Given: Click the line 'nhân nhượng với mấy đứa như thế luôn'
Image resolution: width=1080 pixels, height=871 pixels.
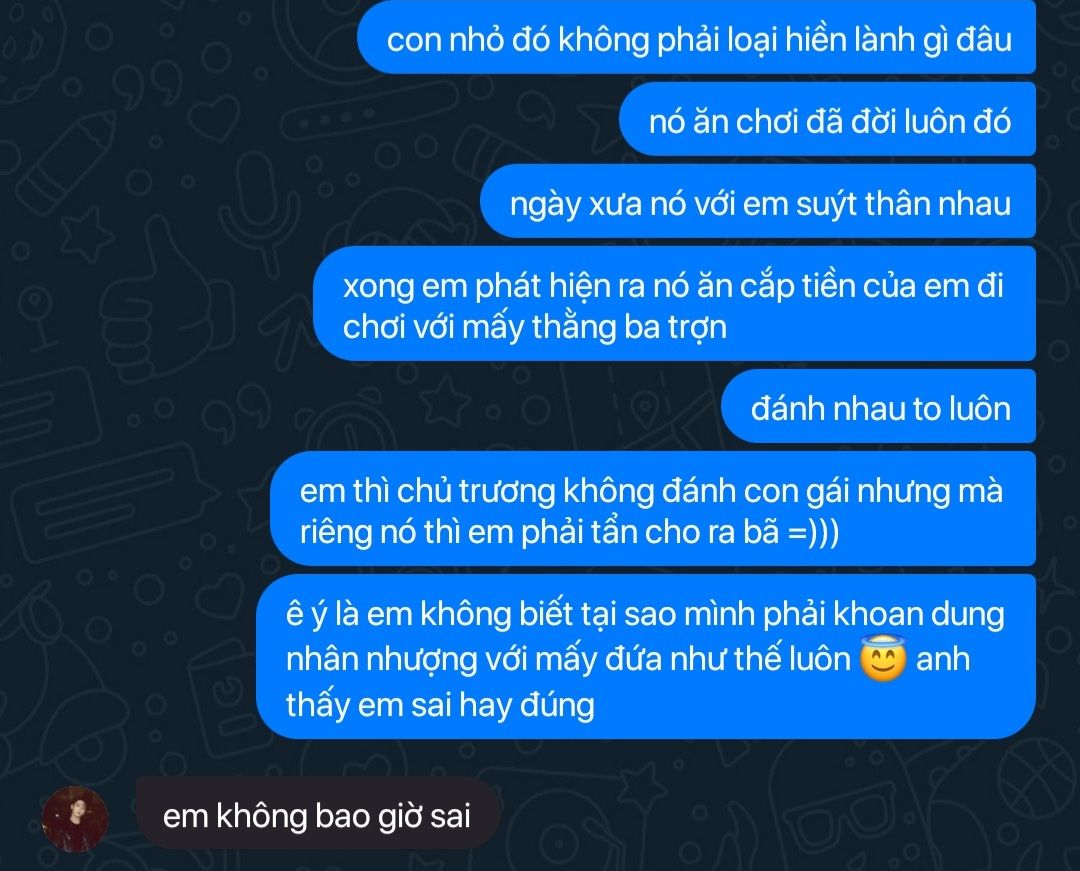Looking at the screenshot, I should [568, 659].
